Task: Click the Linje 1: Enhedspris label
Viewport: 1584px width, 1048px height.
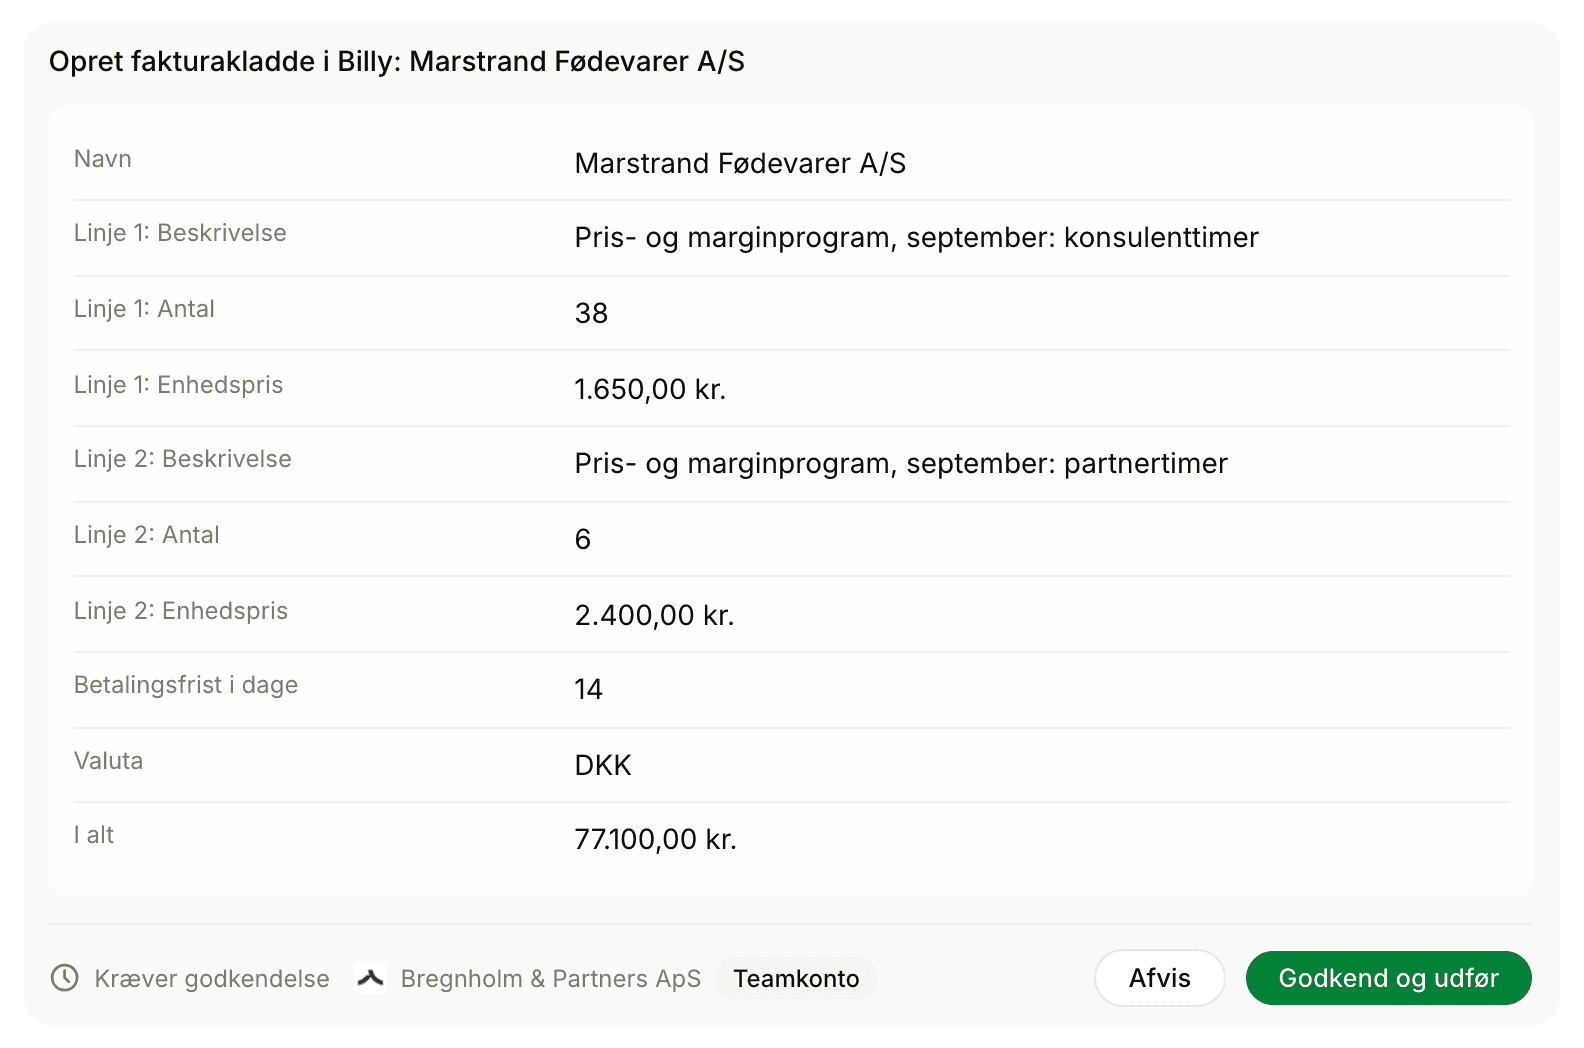Action: click(179, 385)
